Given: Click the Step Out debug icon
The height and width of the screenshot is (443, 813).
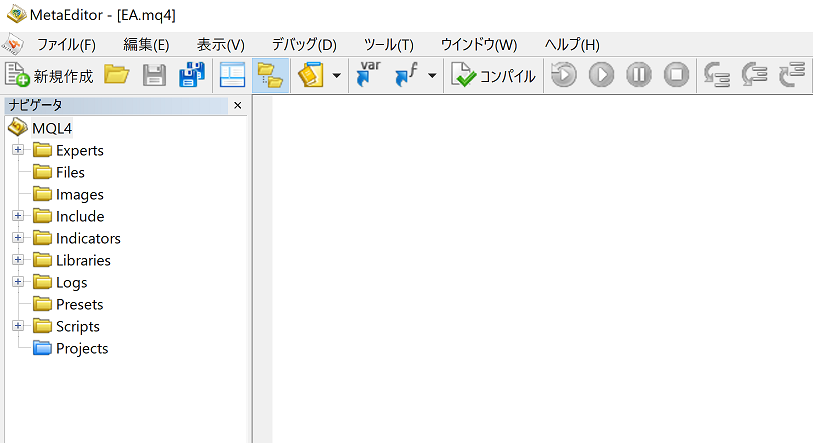Looking at the screenshot, I should coord(792,75).
